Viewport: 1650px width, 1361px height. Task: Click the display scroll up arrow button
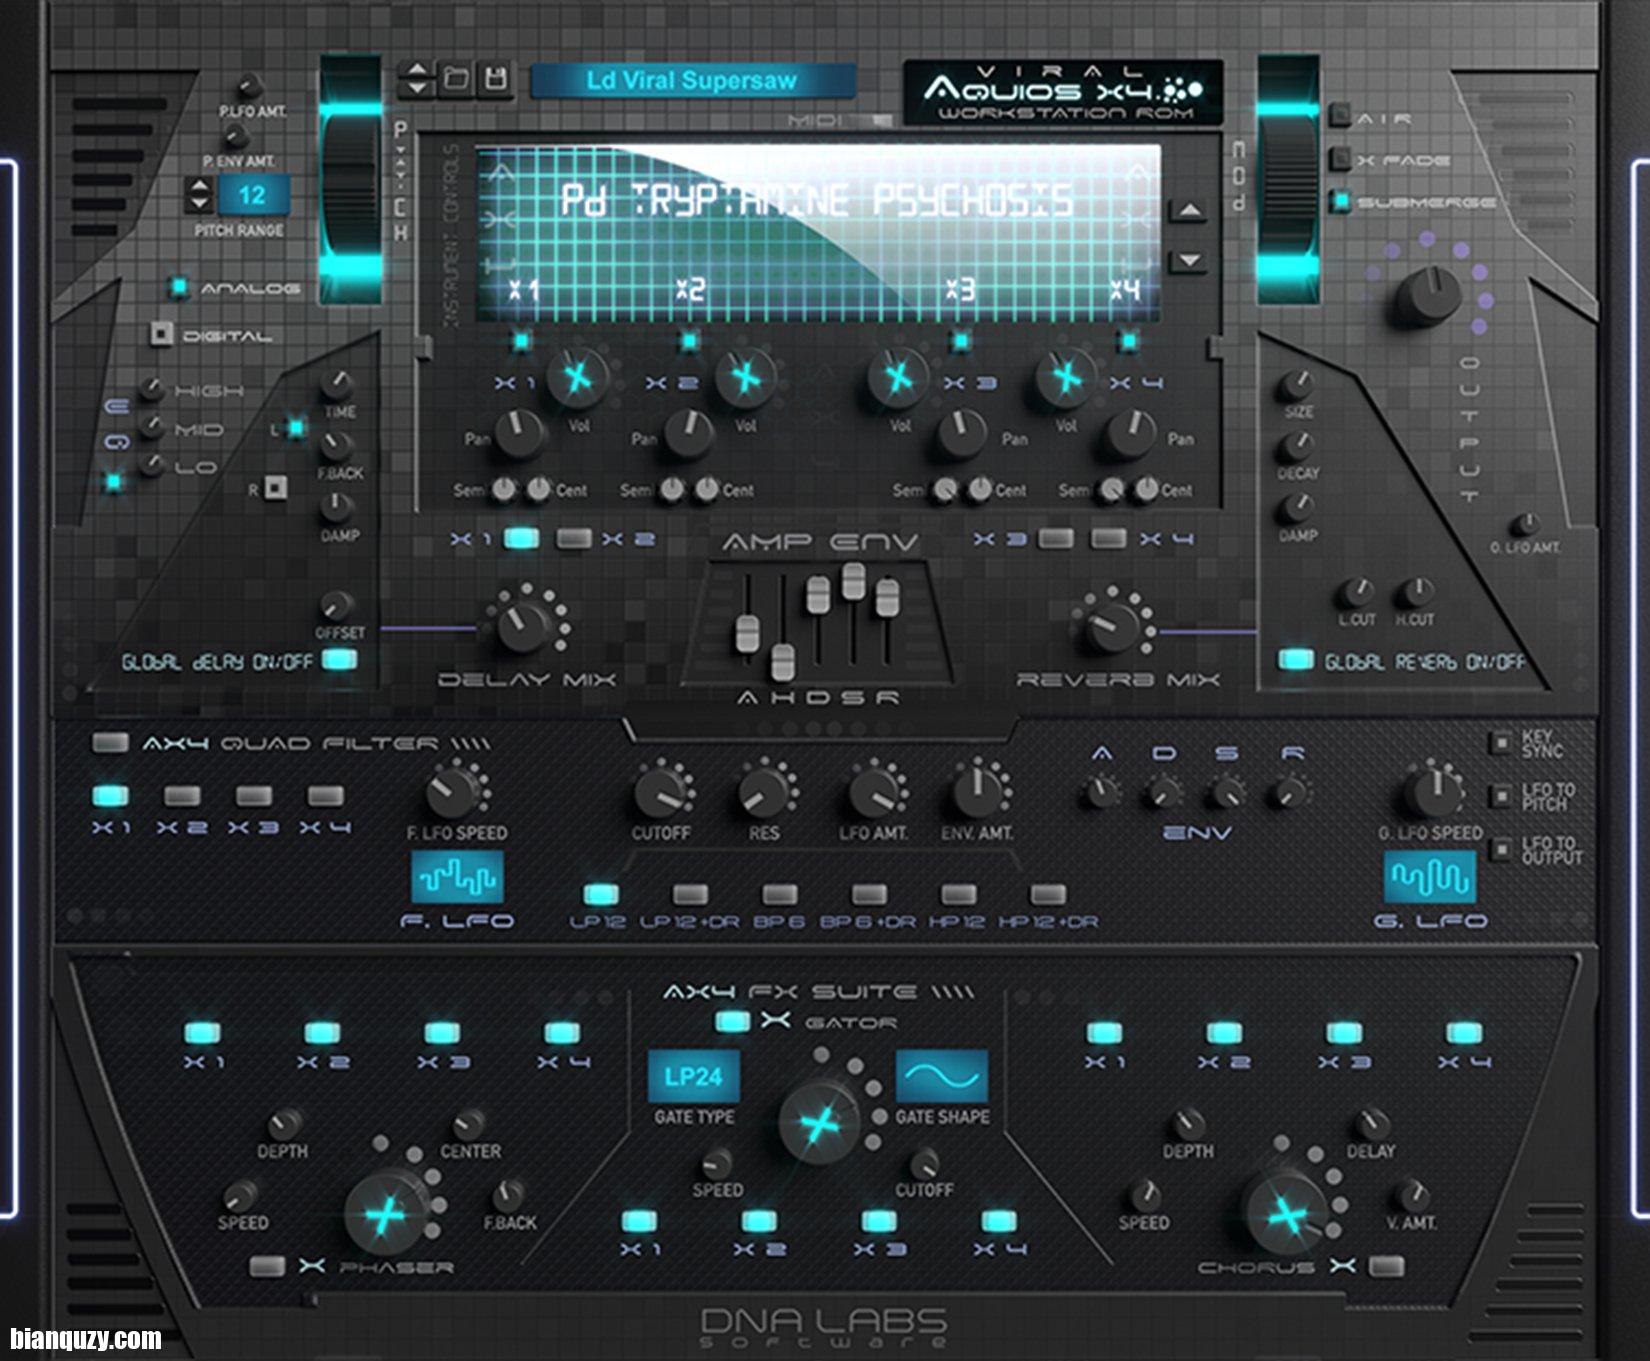(x=1189, y=211)
